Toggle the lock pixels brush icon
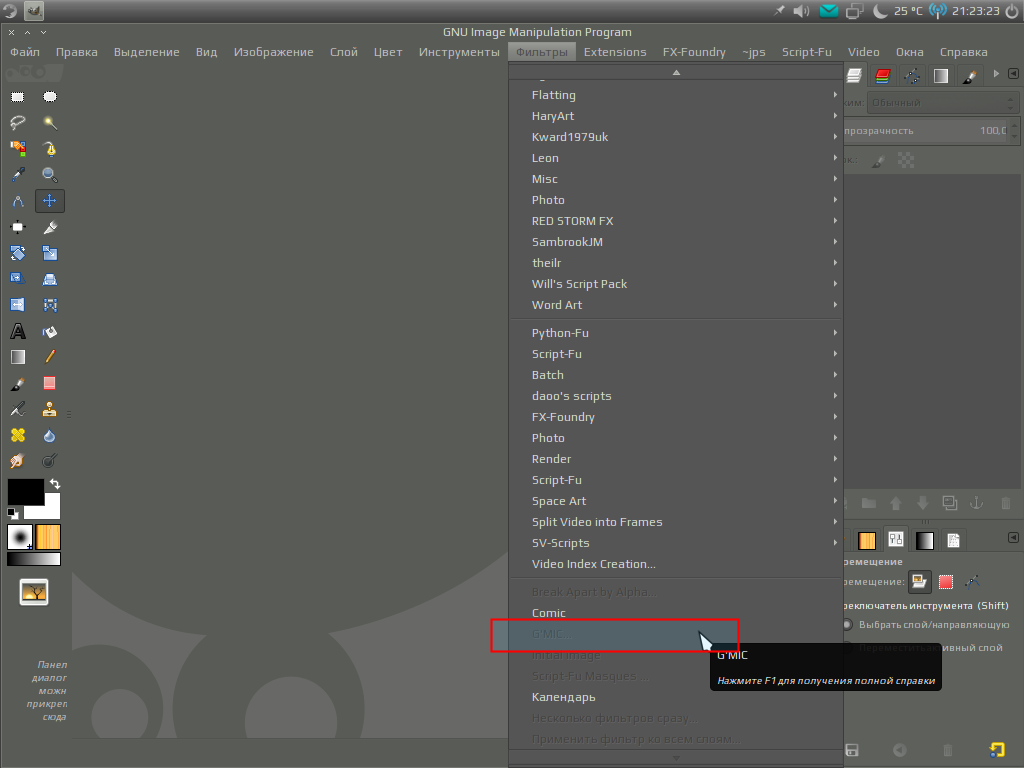Screen dimensions: 1024x768 [x=879, y=161]
